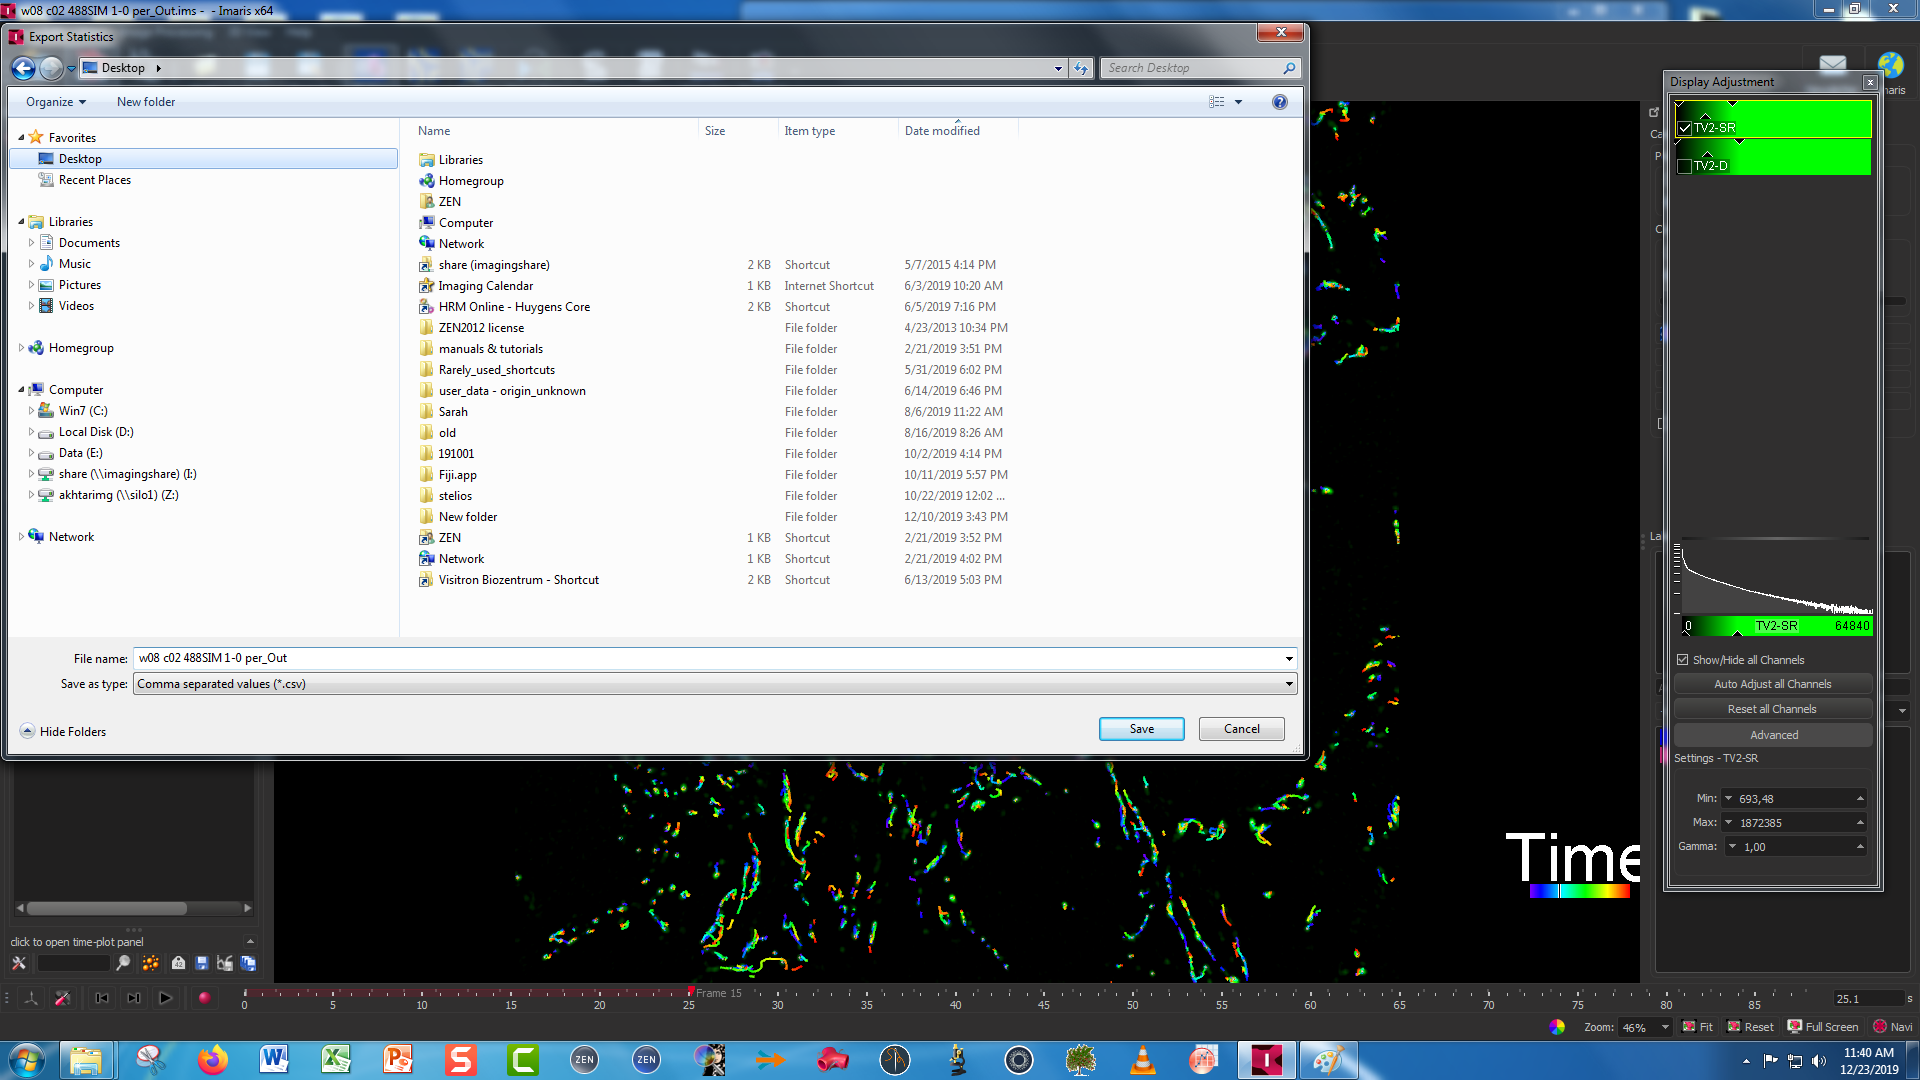This screenshot has width=1920, height=1080.
Task: Open the Zoom percentage dropdown
Action: click(1665, 1027)
